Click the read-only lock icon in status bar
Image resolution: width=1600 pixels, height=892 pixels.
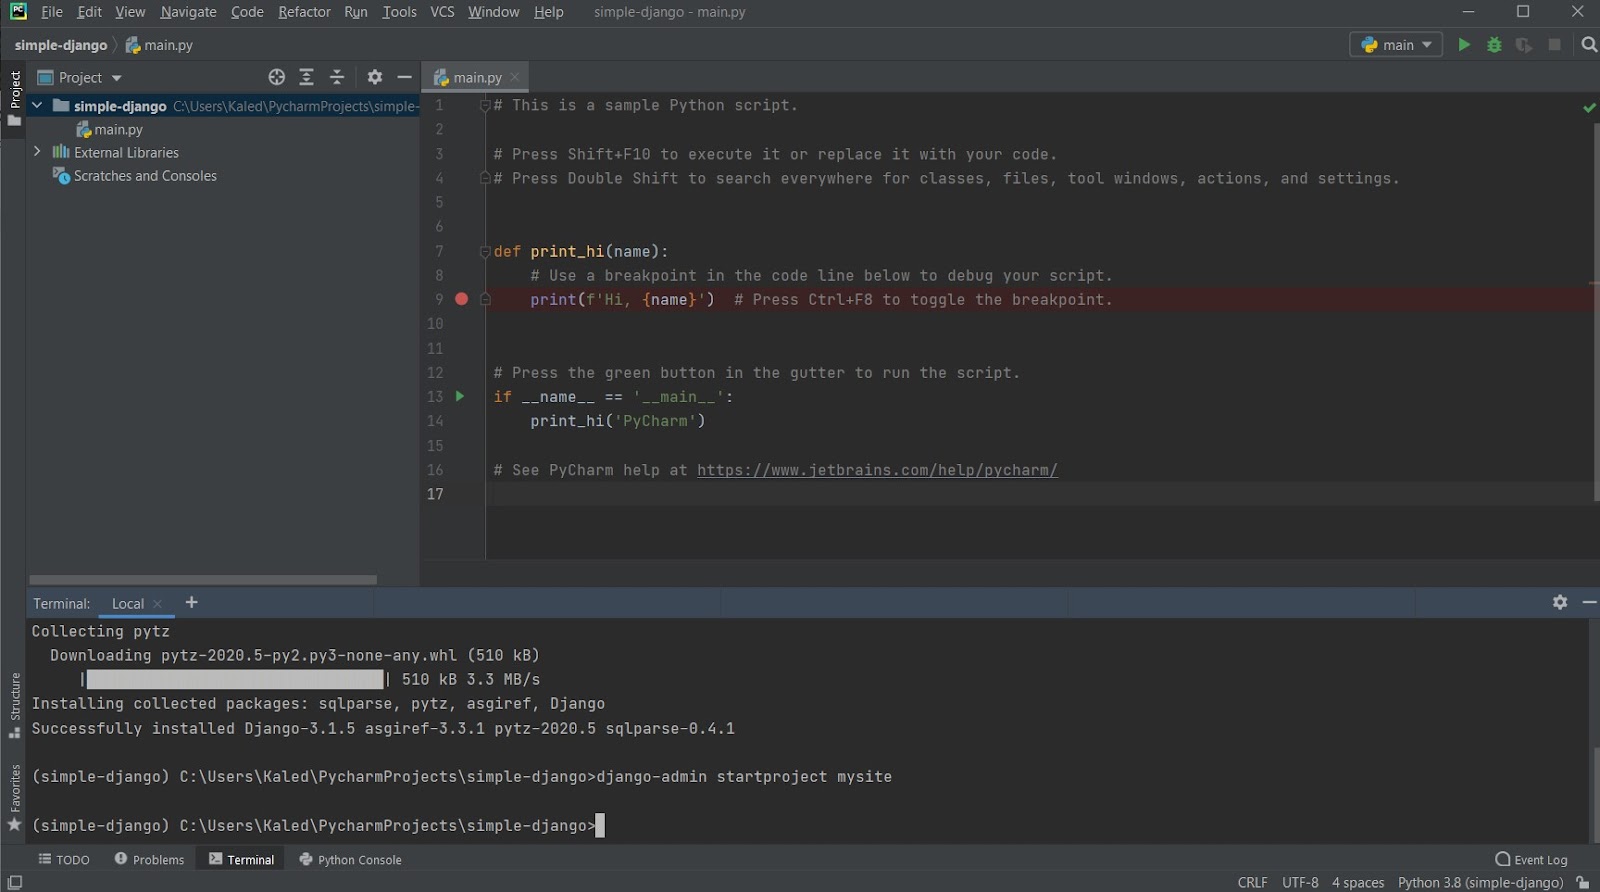[1582, 882]
